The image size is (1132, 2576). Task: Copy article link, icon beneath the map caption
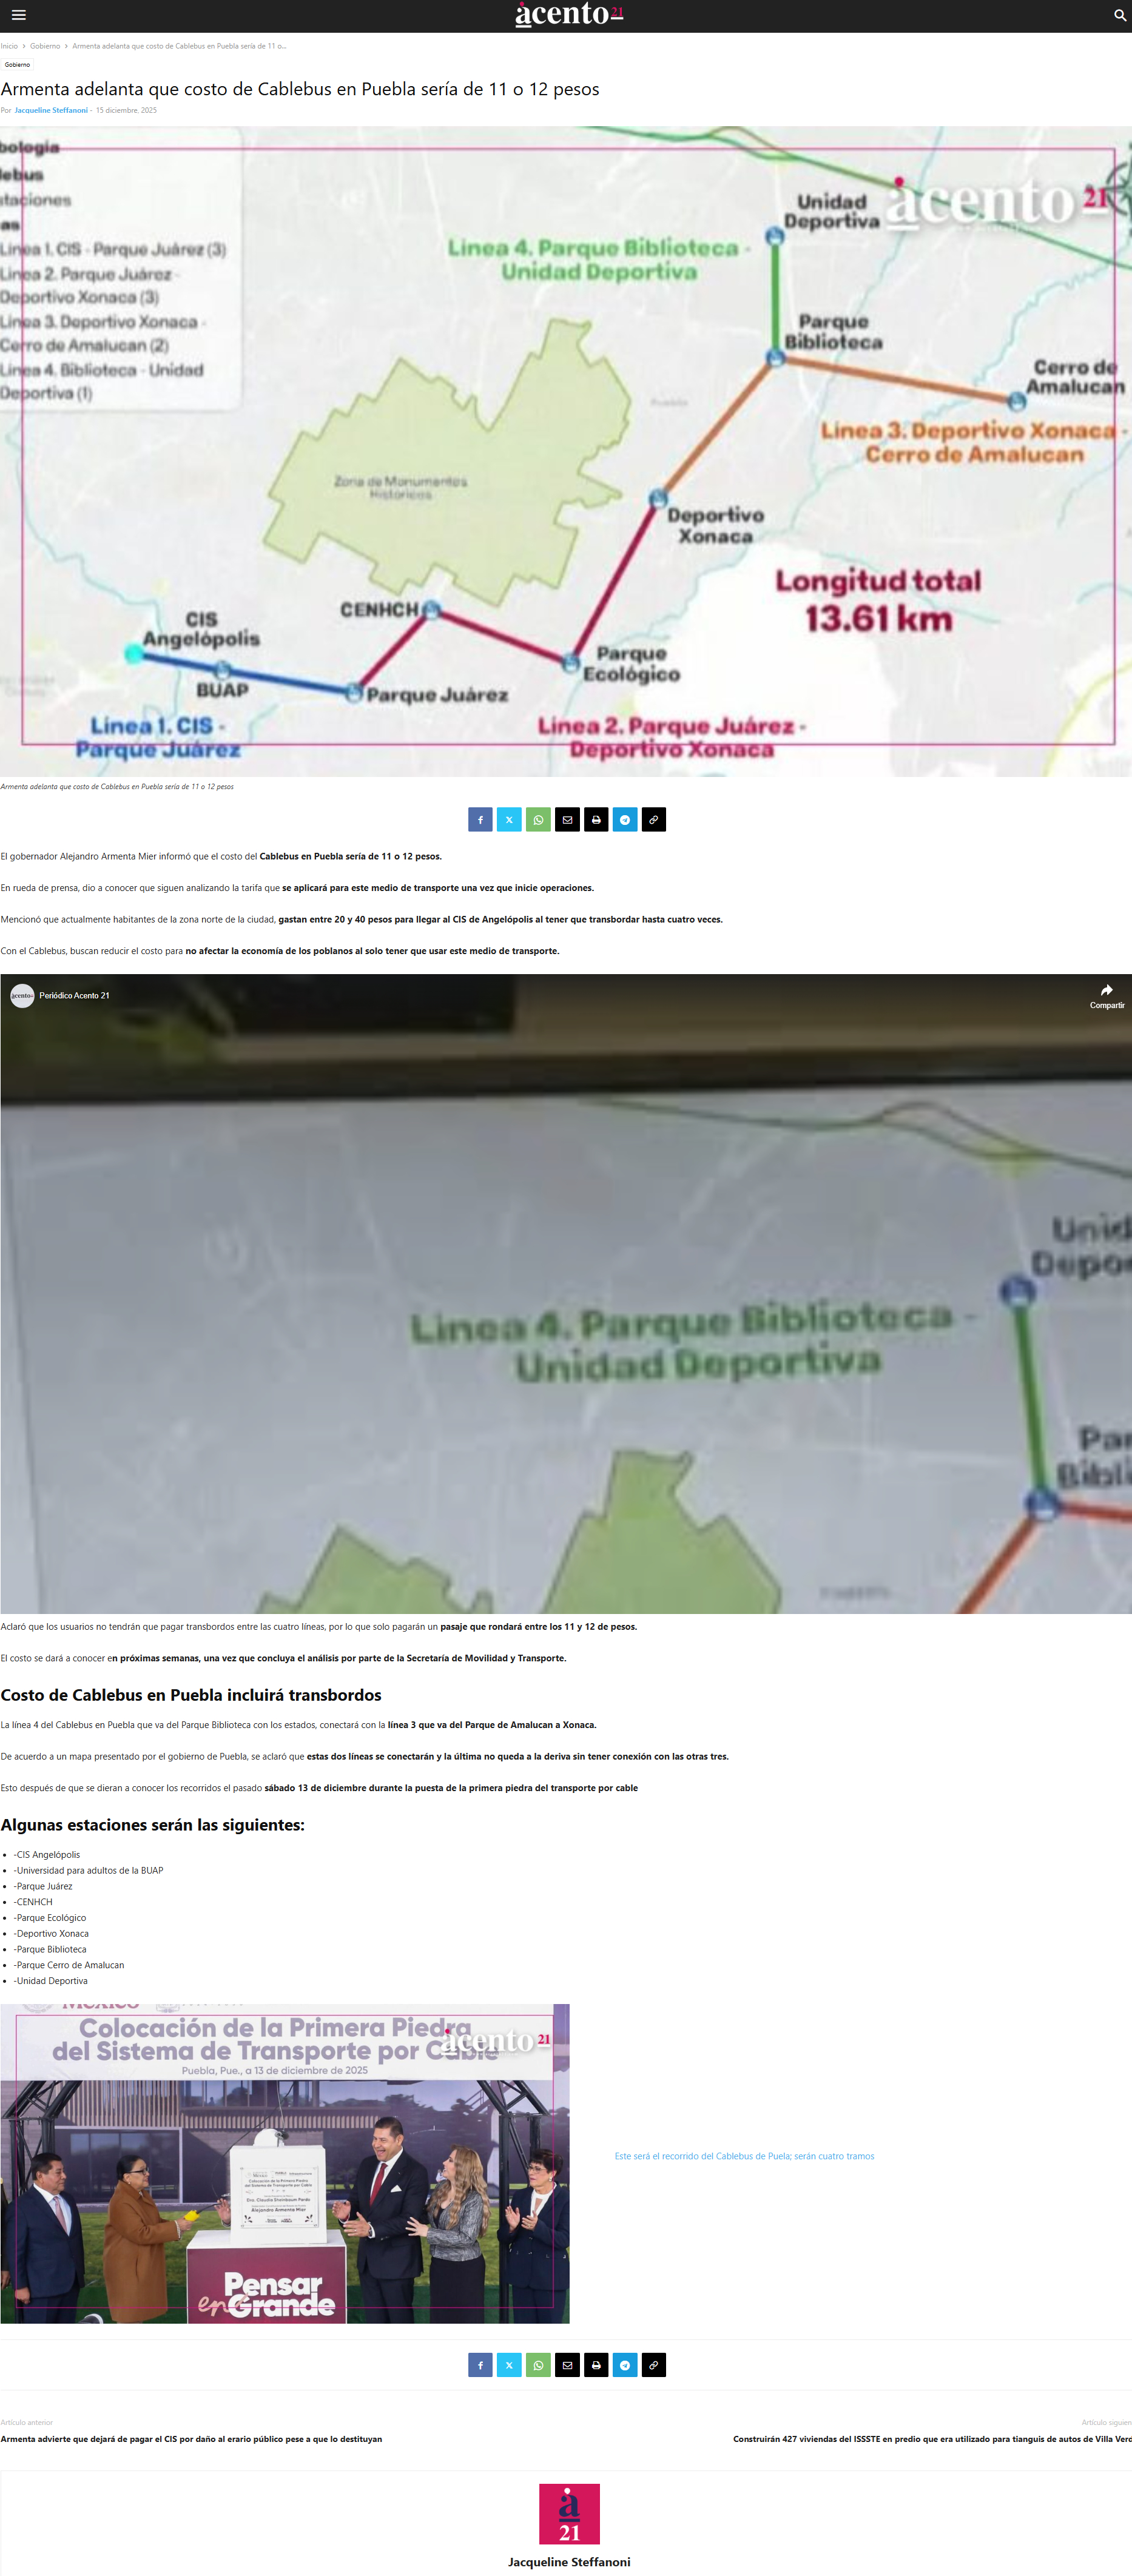click(654, 820)
